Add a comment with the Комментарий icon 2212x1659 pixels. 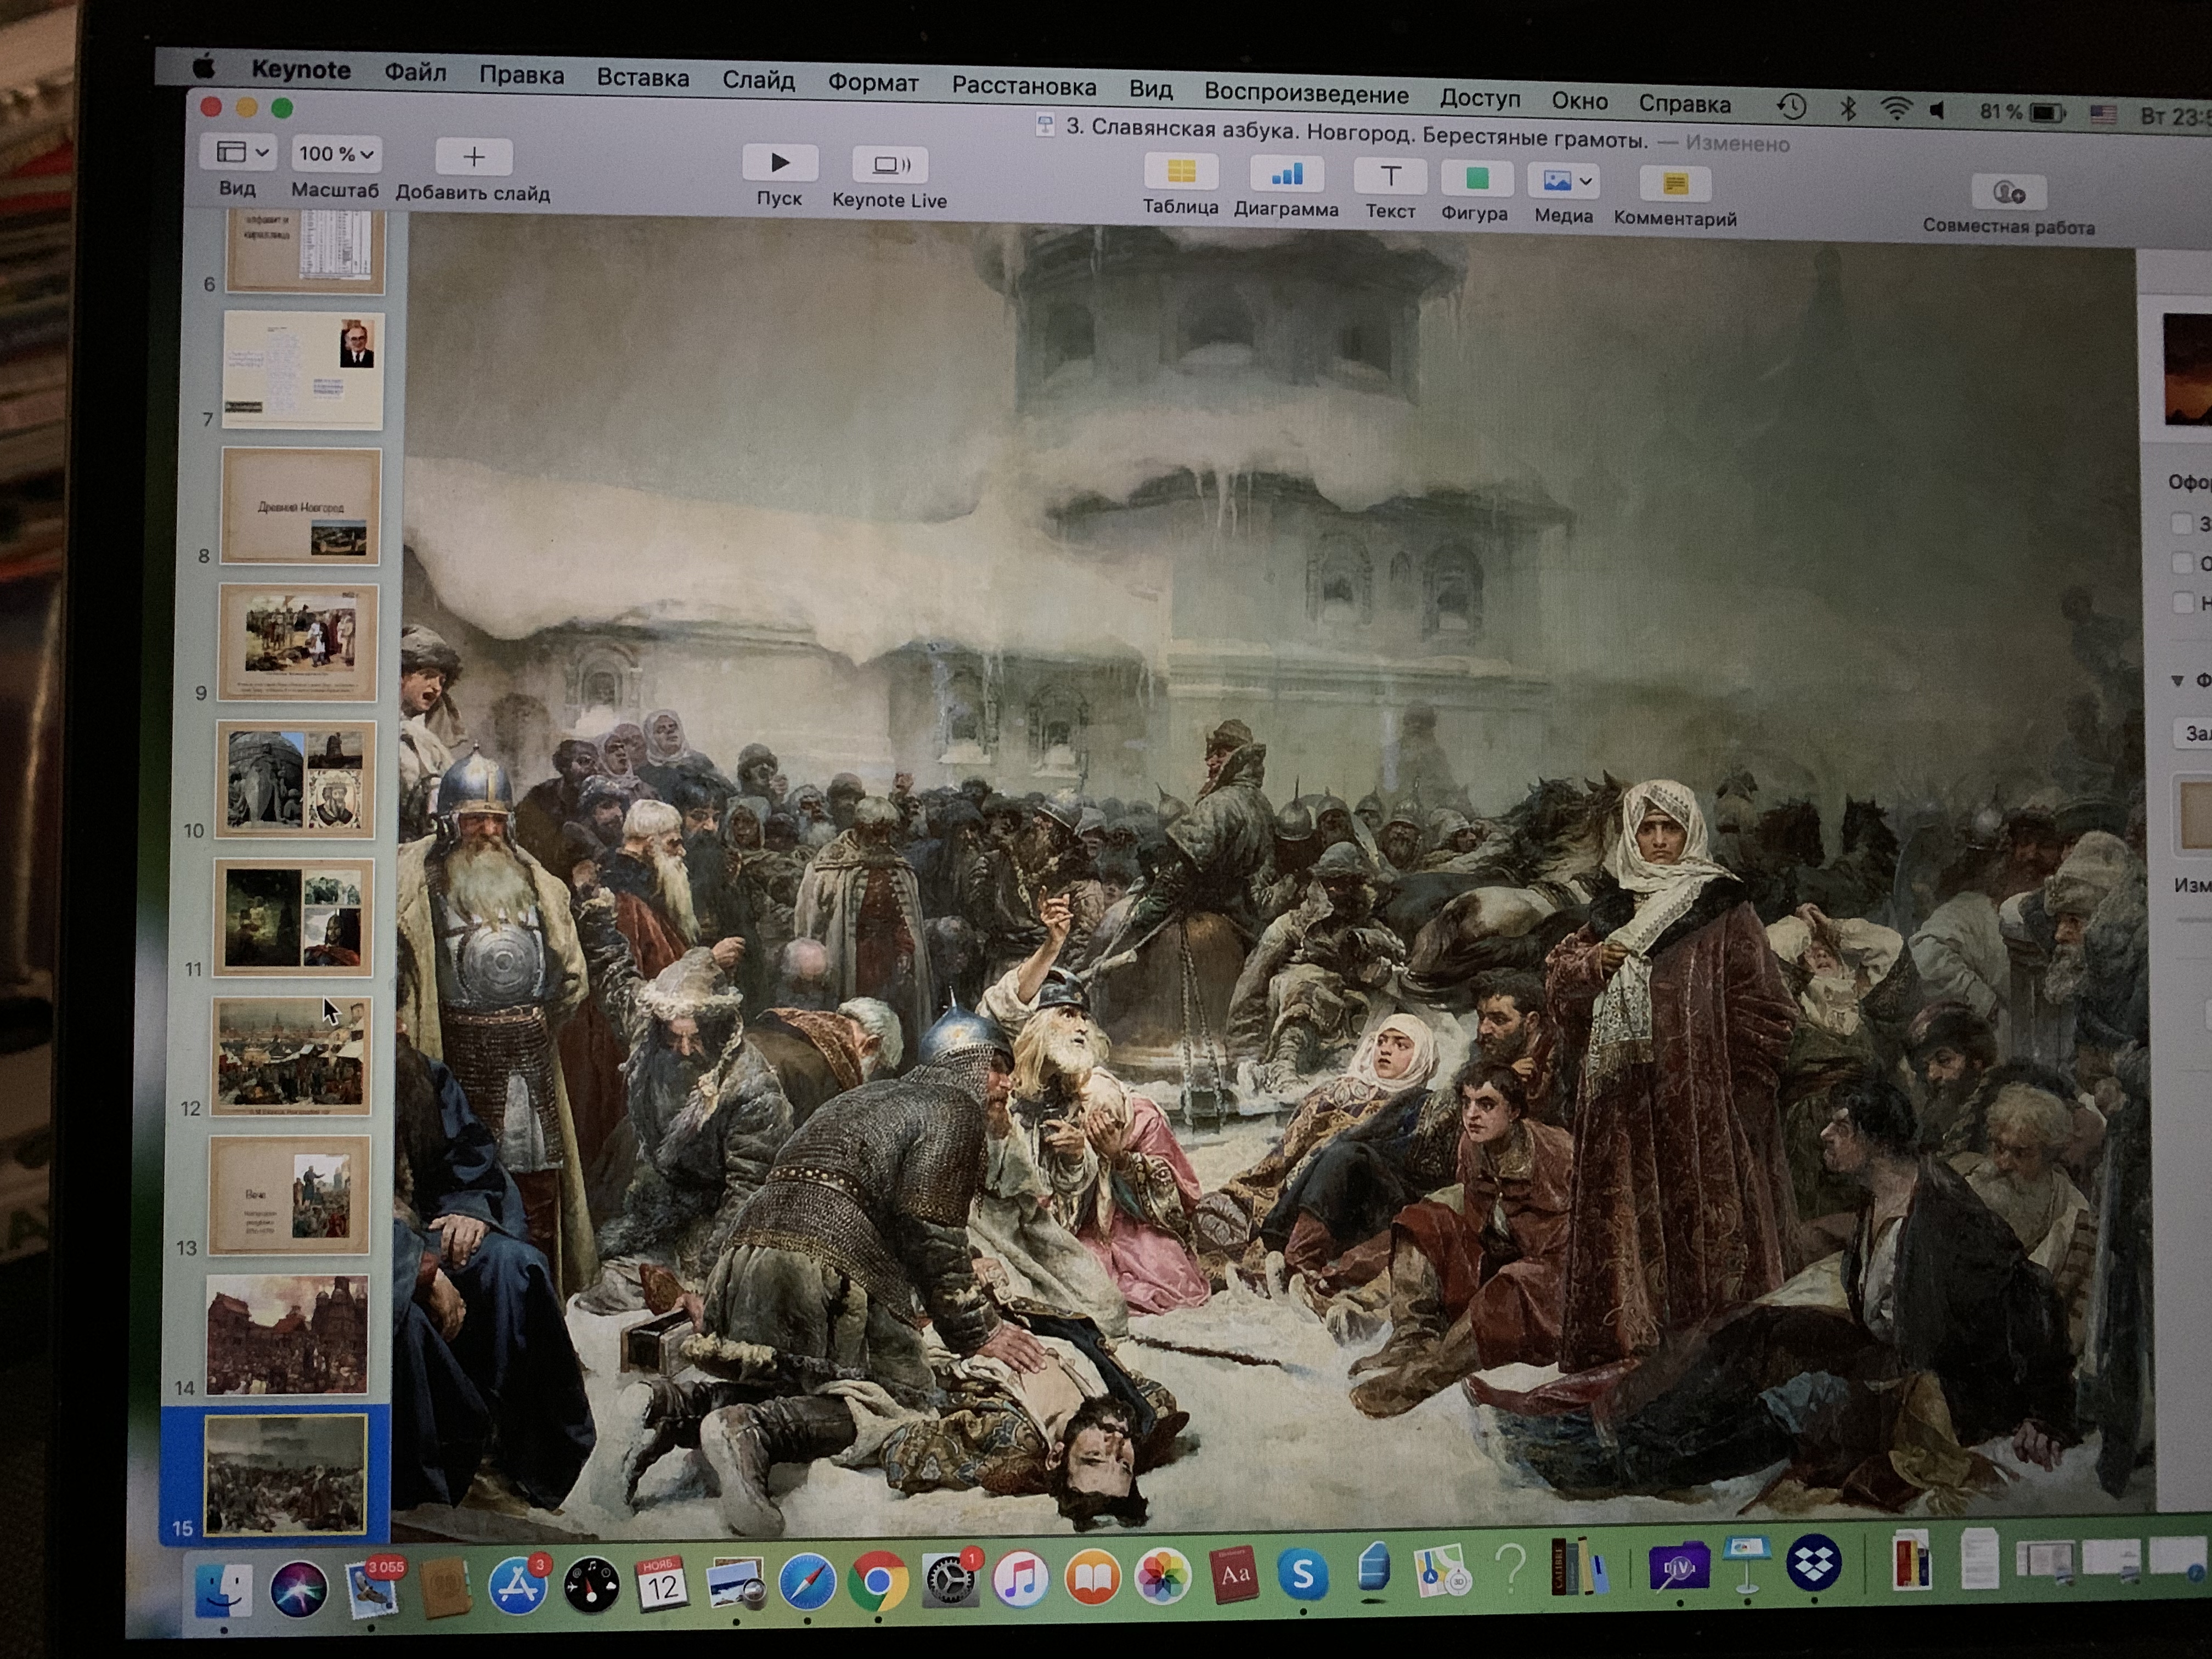(x=1675, y=184)
